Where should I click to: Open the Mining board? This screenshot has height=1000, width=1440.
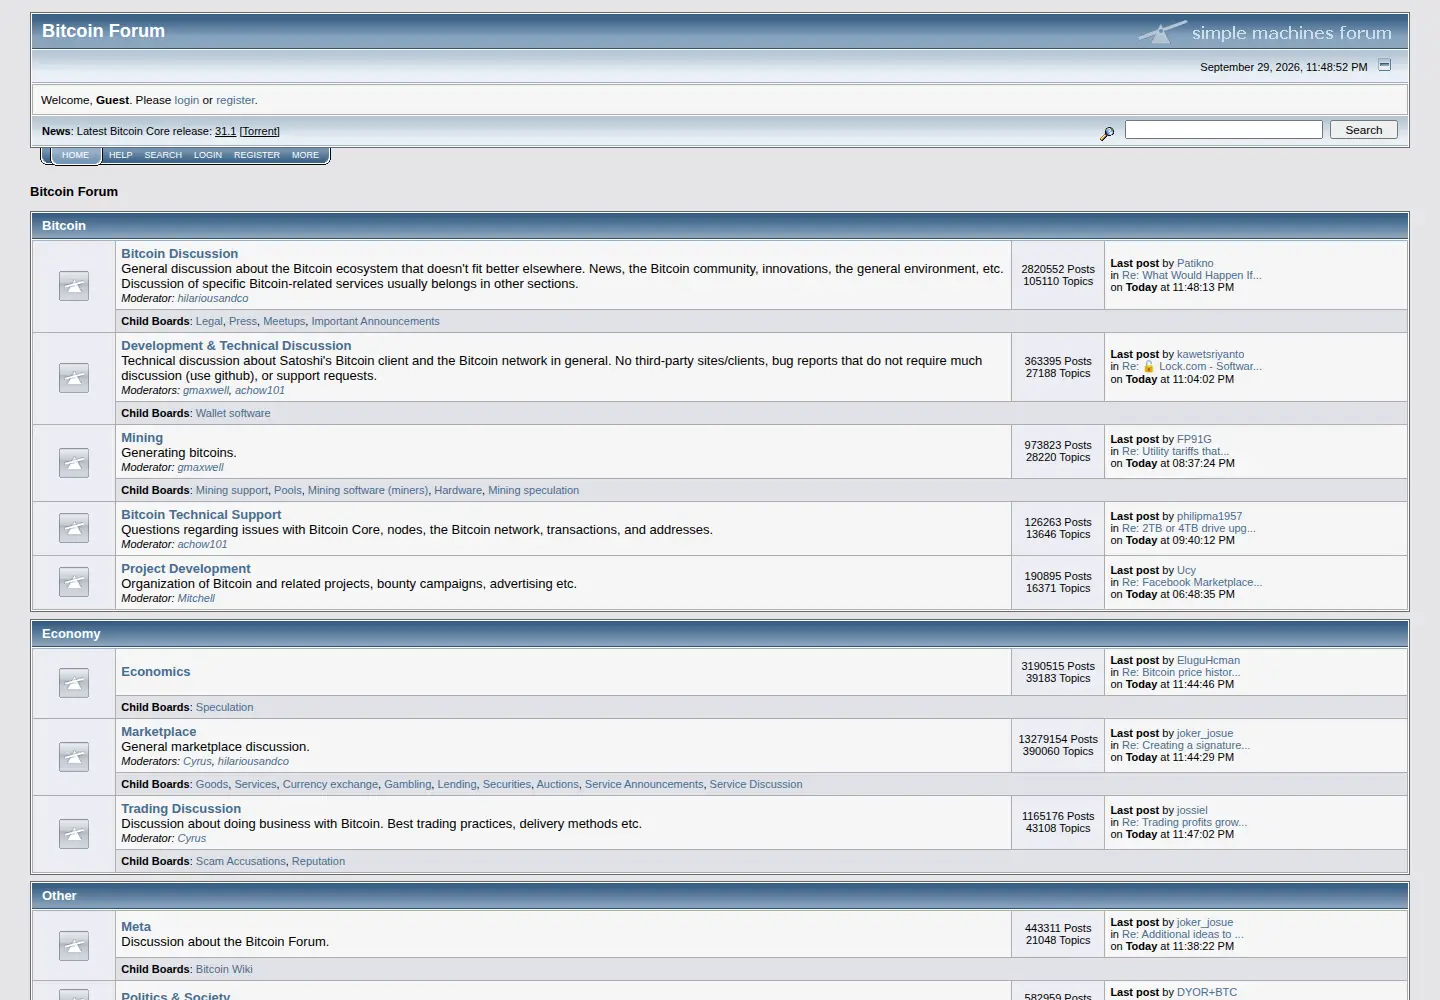click(142, 438)
